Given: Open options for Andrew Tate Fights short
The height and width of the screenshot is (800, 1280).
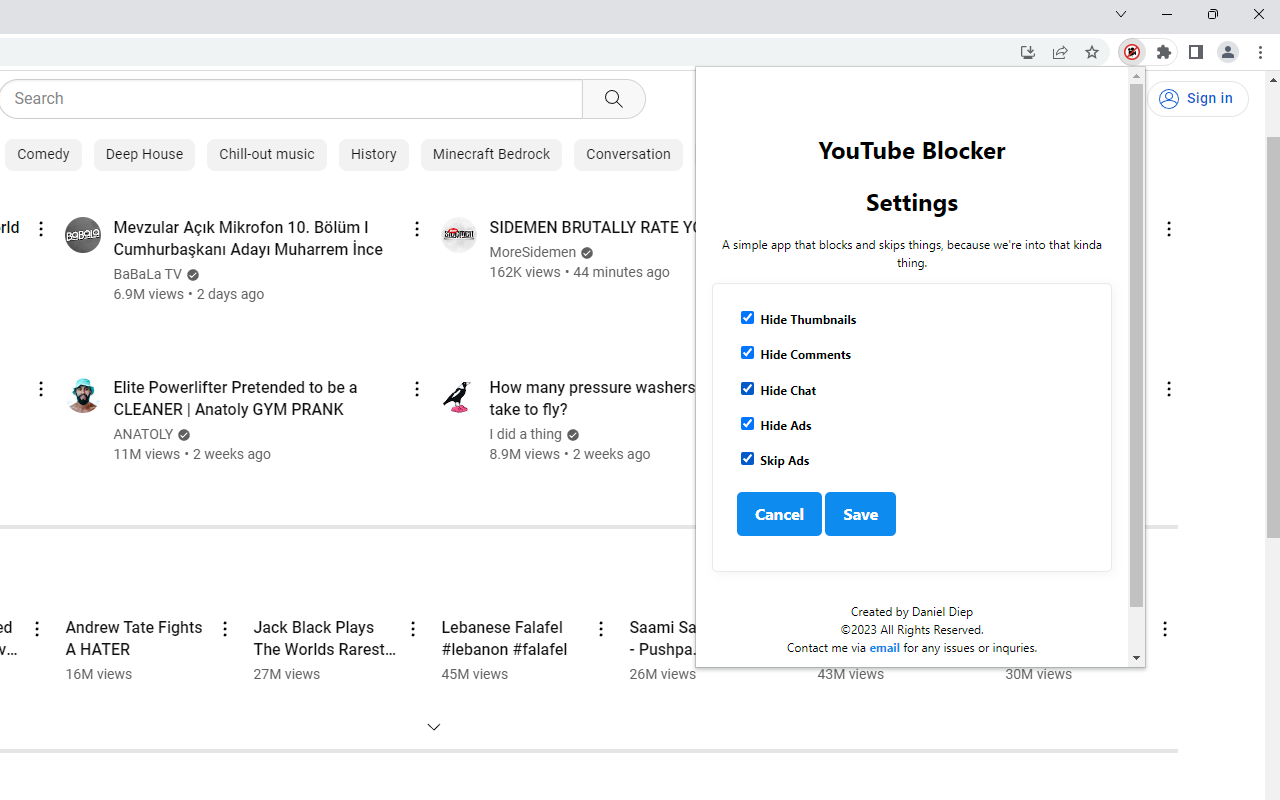Looking at the screenshot, I should point(225,629).
